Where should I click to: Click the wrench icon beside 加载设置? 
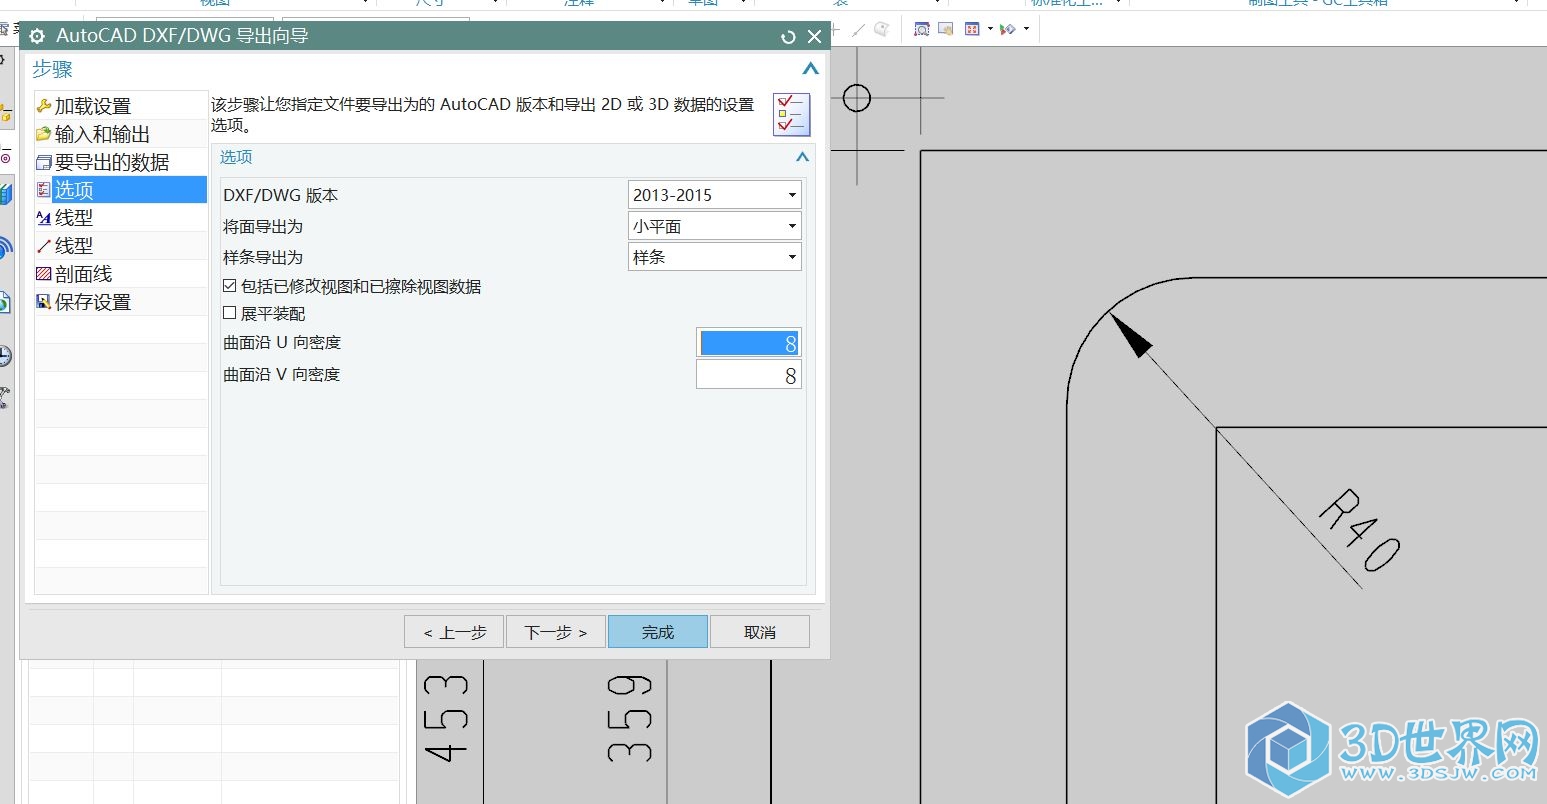[x=43, y=106]
